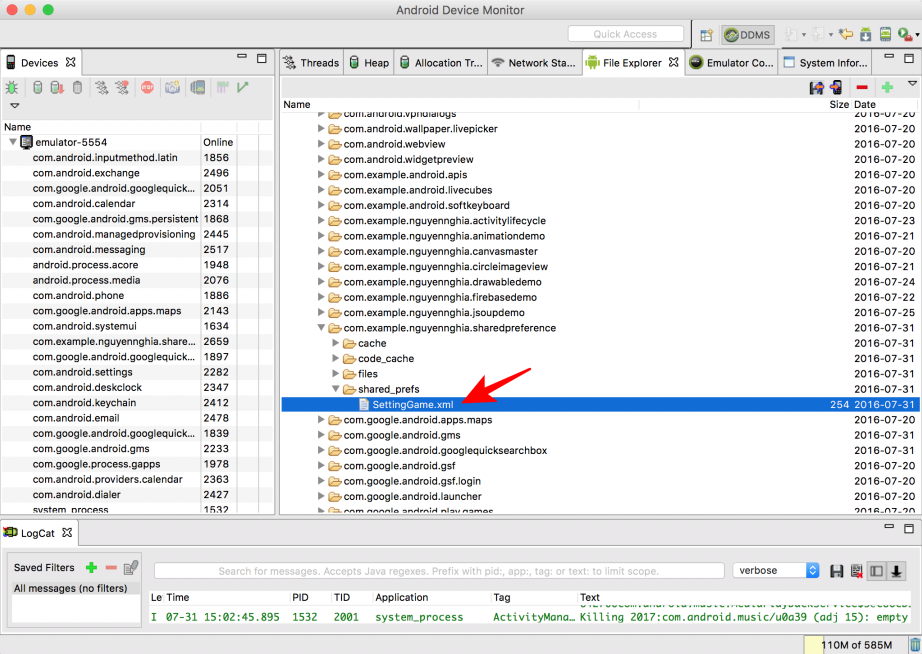Save LogCat output with floppy disk icon

pyautogui.click(x=837, y=570)
